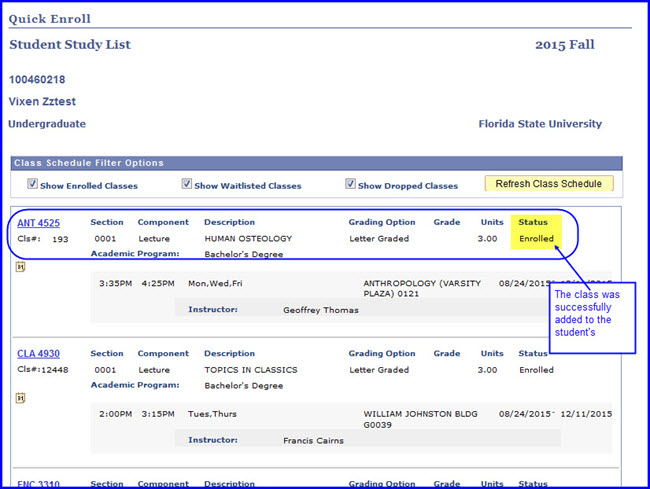Click the Mon,Wed,Fri meeting days

215,283
